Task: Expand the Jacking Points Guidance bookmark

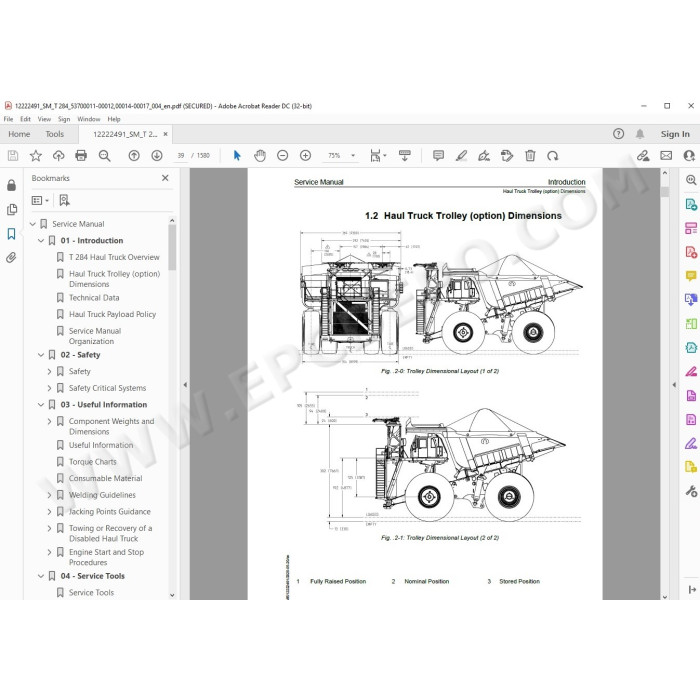Action: pyautogui.click(x=49, y=512)
